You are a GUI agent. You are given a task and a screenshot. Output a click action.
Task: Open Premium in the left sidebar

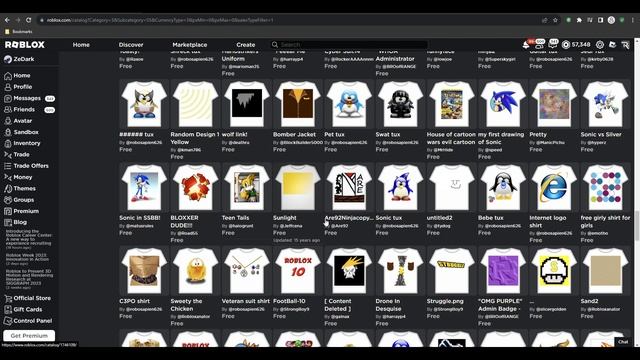coord(21,211)
